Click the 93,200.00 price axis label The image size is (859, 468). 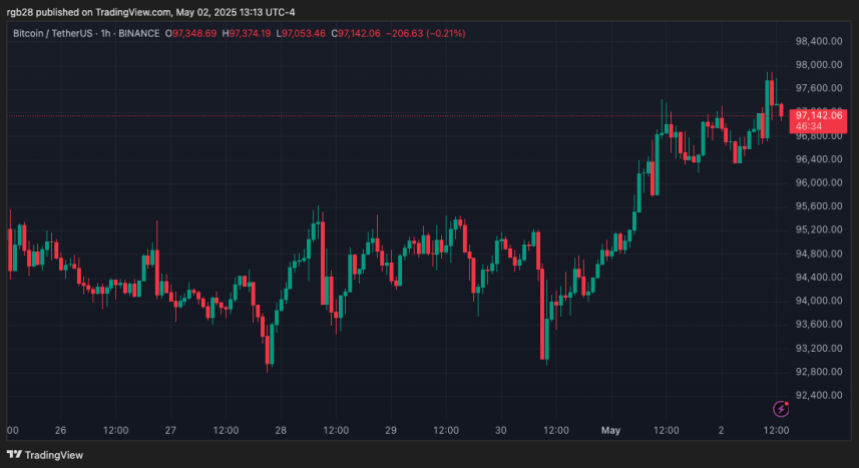(818, 348)
